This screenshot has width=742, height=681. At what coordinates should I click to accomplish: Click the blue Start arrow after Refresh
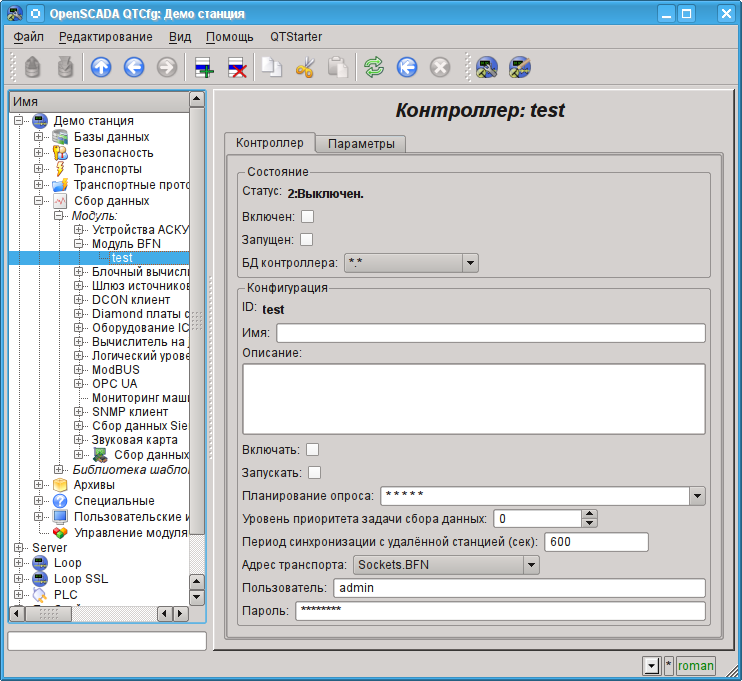coord(406,67)
